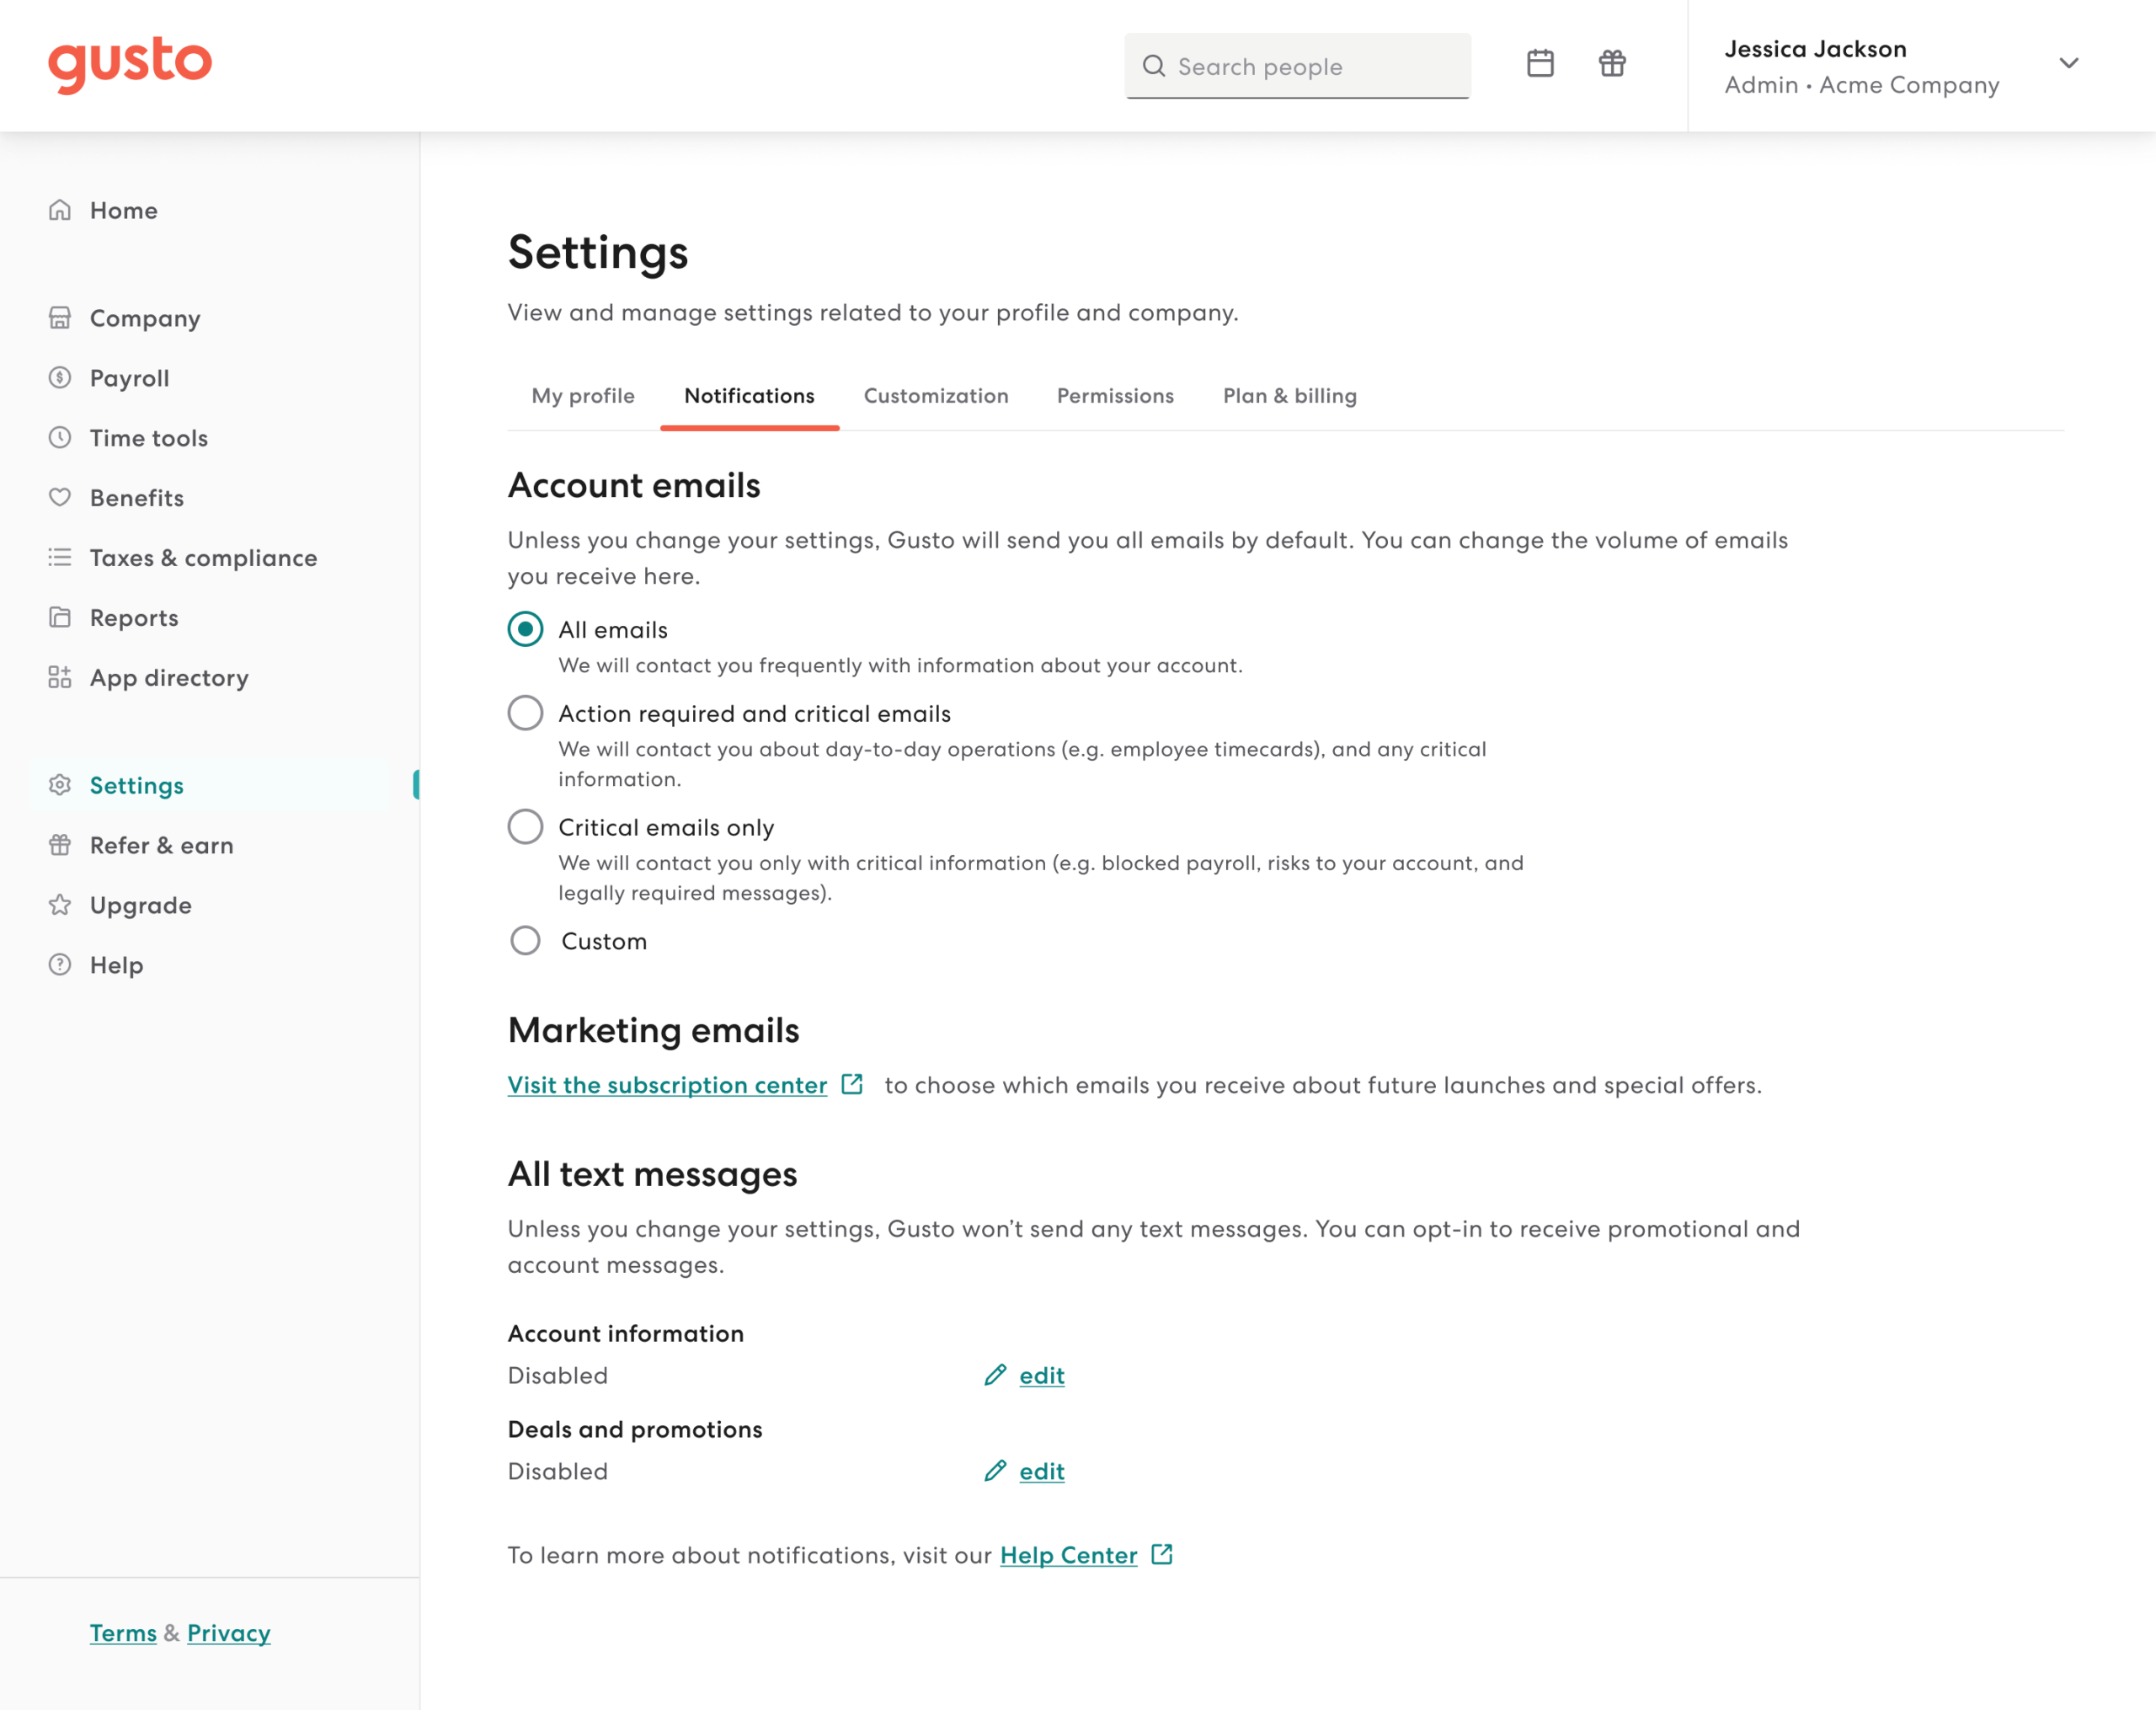Open the Help Center link
The height and width of the screenshot is (1710, 2156).
click(1068, 1555)
